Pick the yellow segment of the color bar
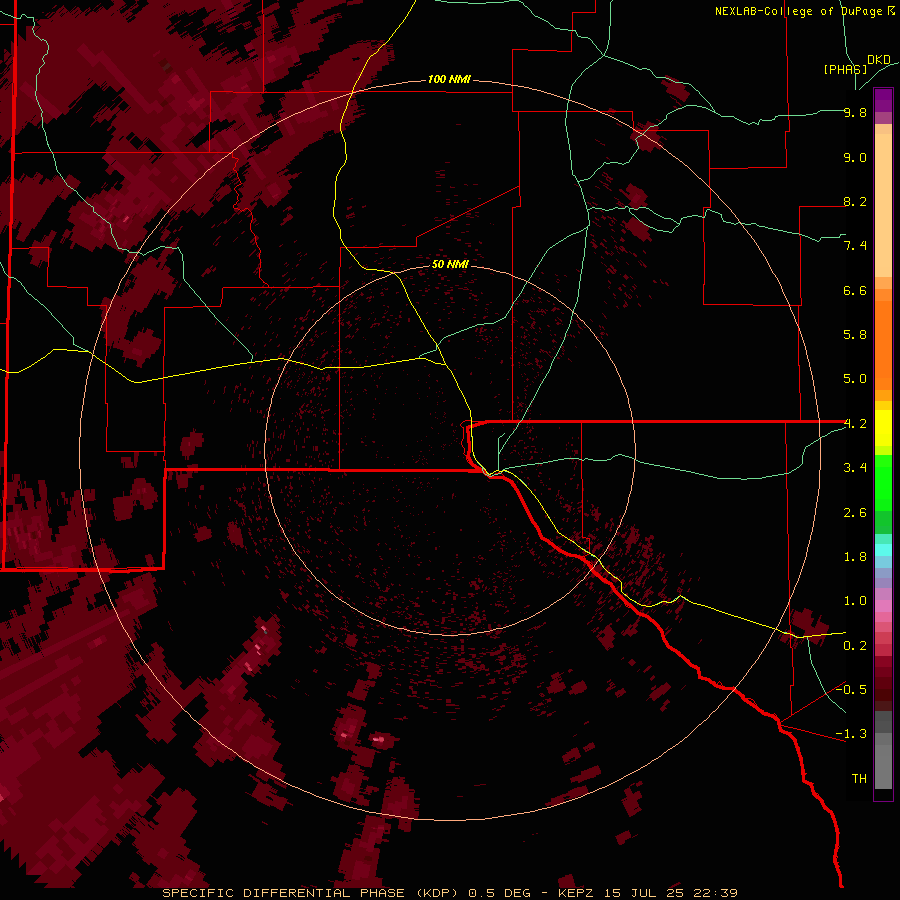The height and width of the screenshot is (900, 900). click(x=883, y=428)
